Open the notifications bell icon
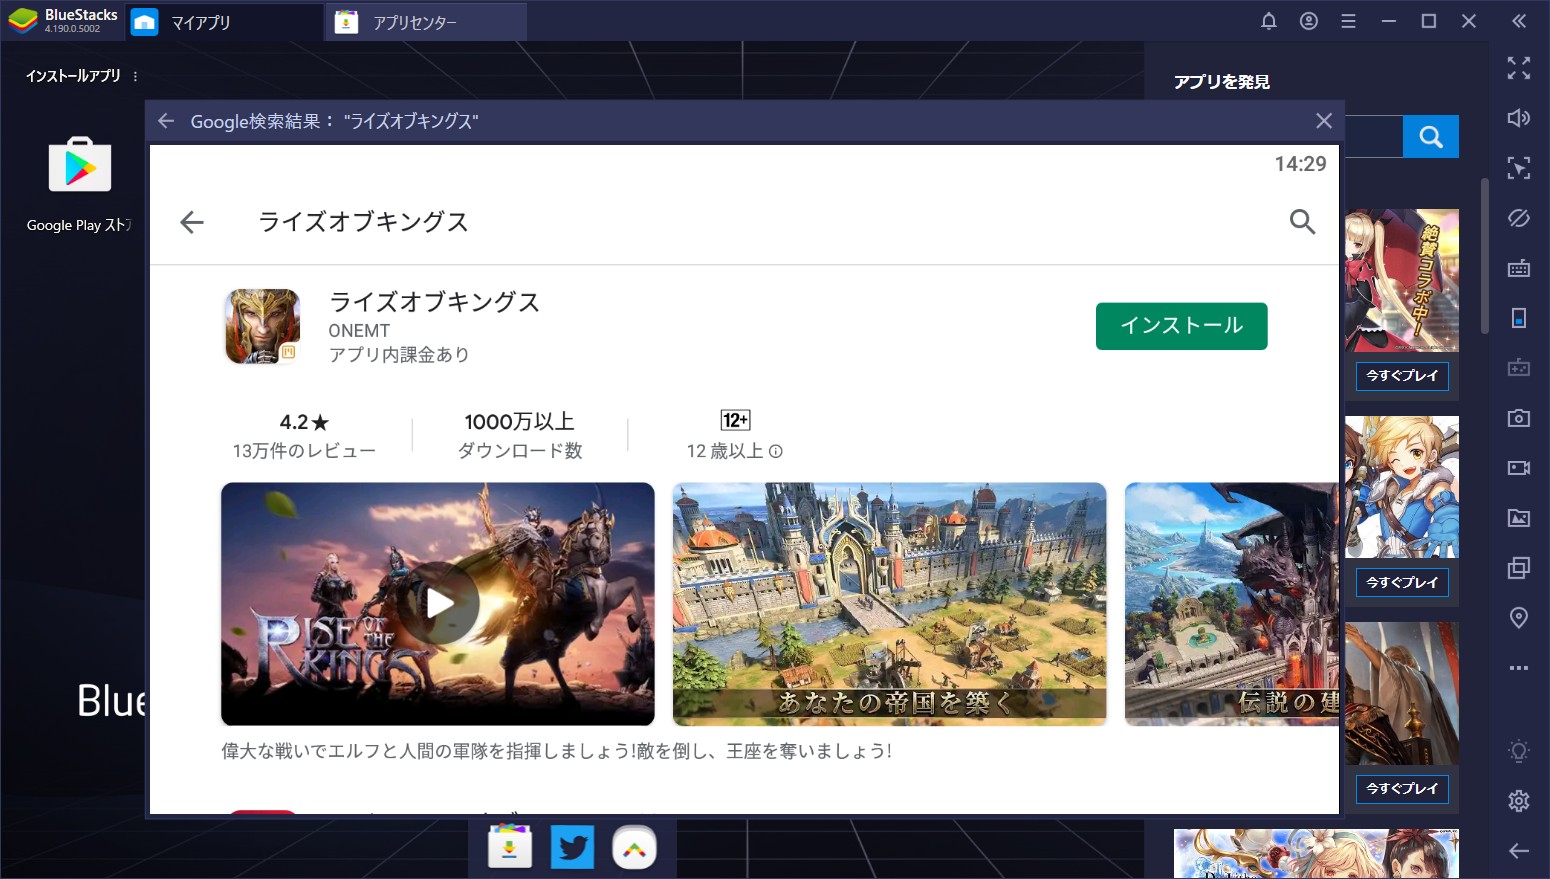This screenshot has width=1550, height=879. point(1269,21)
